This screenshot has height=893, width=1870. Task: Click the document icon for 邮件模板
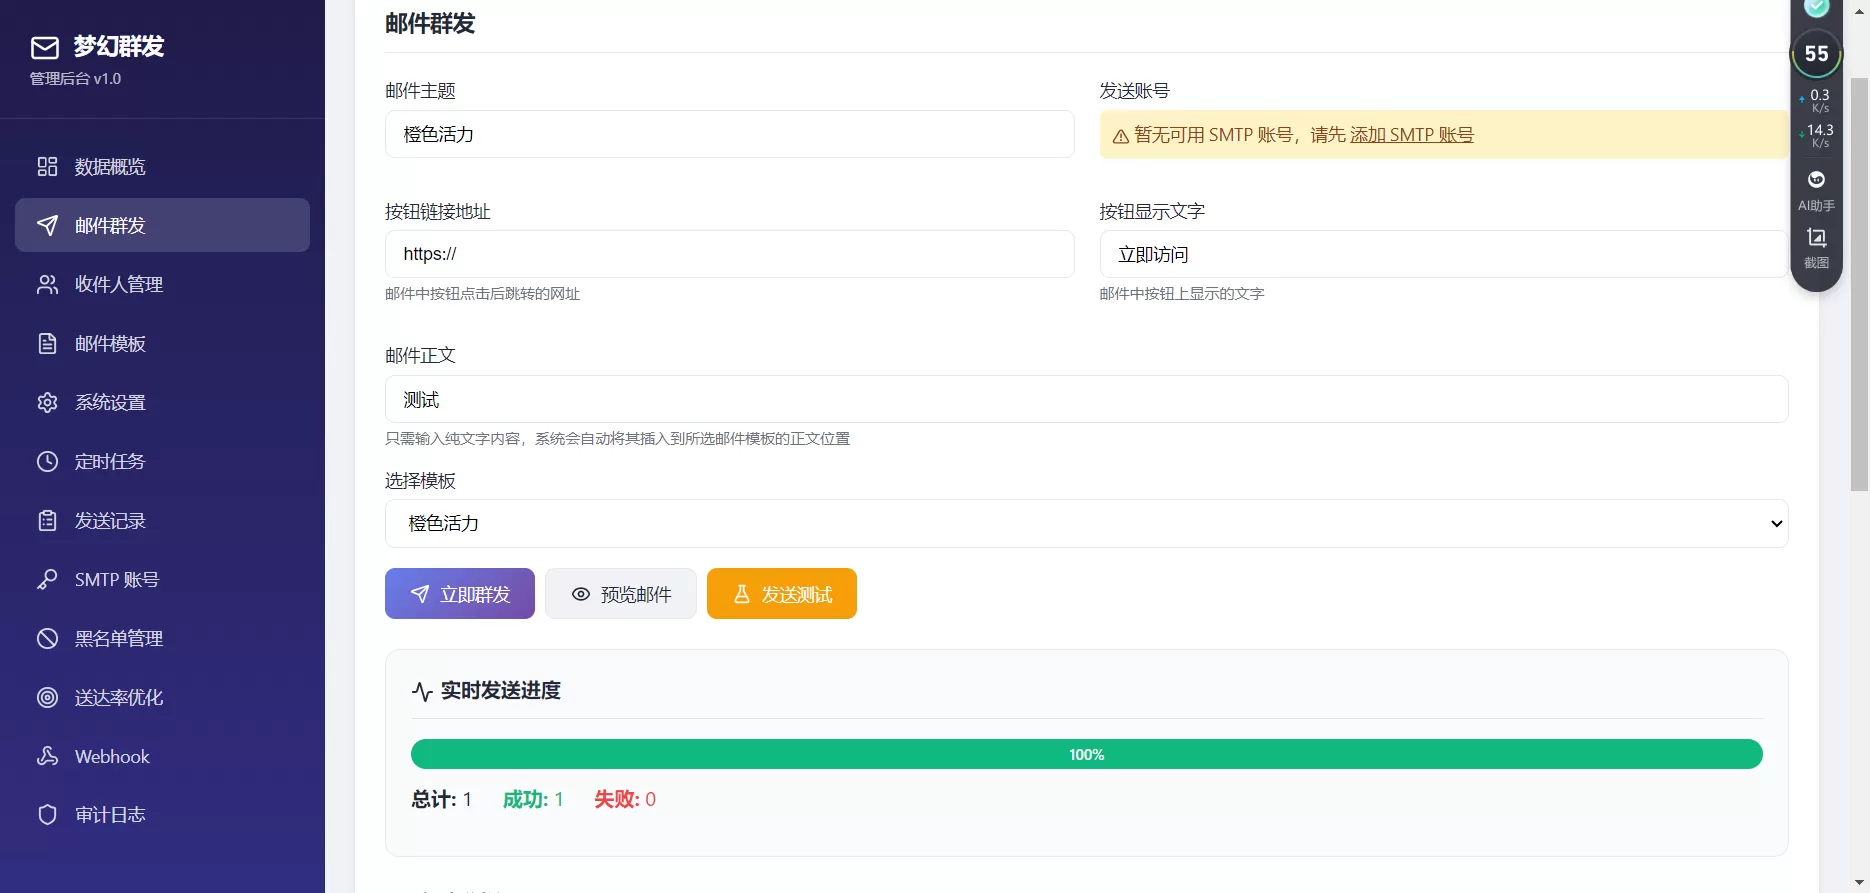[x=47, y=343]
